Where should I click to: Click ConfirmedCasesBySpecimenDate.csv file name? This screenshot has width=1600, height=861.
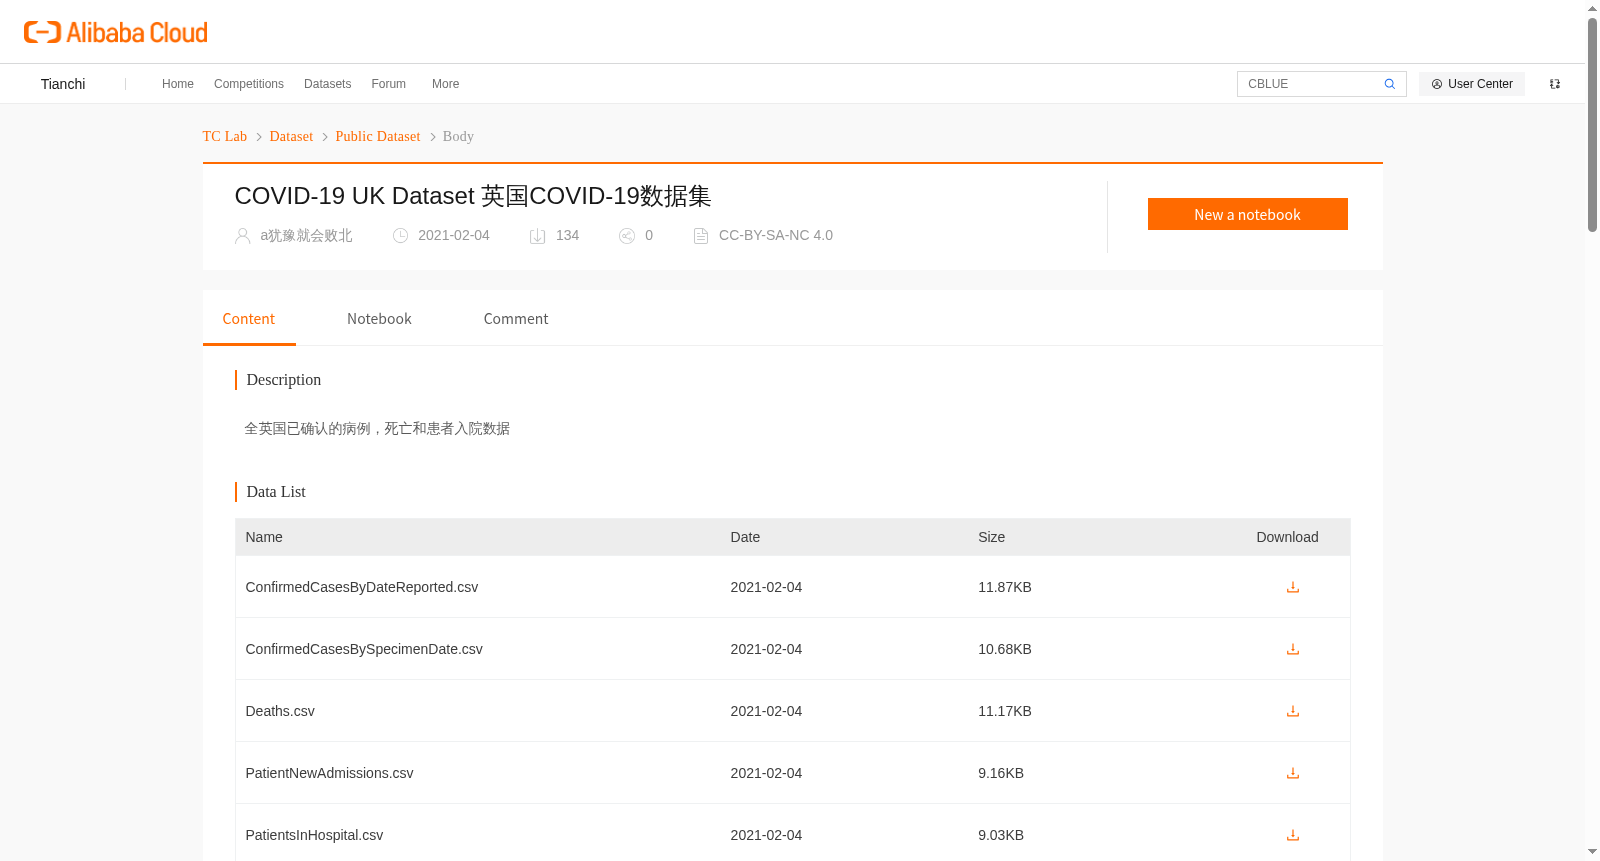tap(364, 649)
